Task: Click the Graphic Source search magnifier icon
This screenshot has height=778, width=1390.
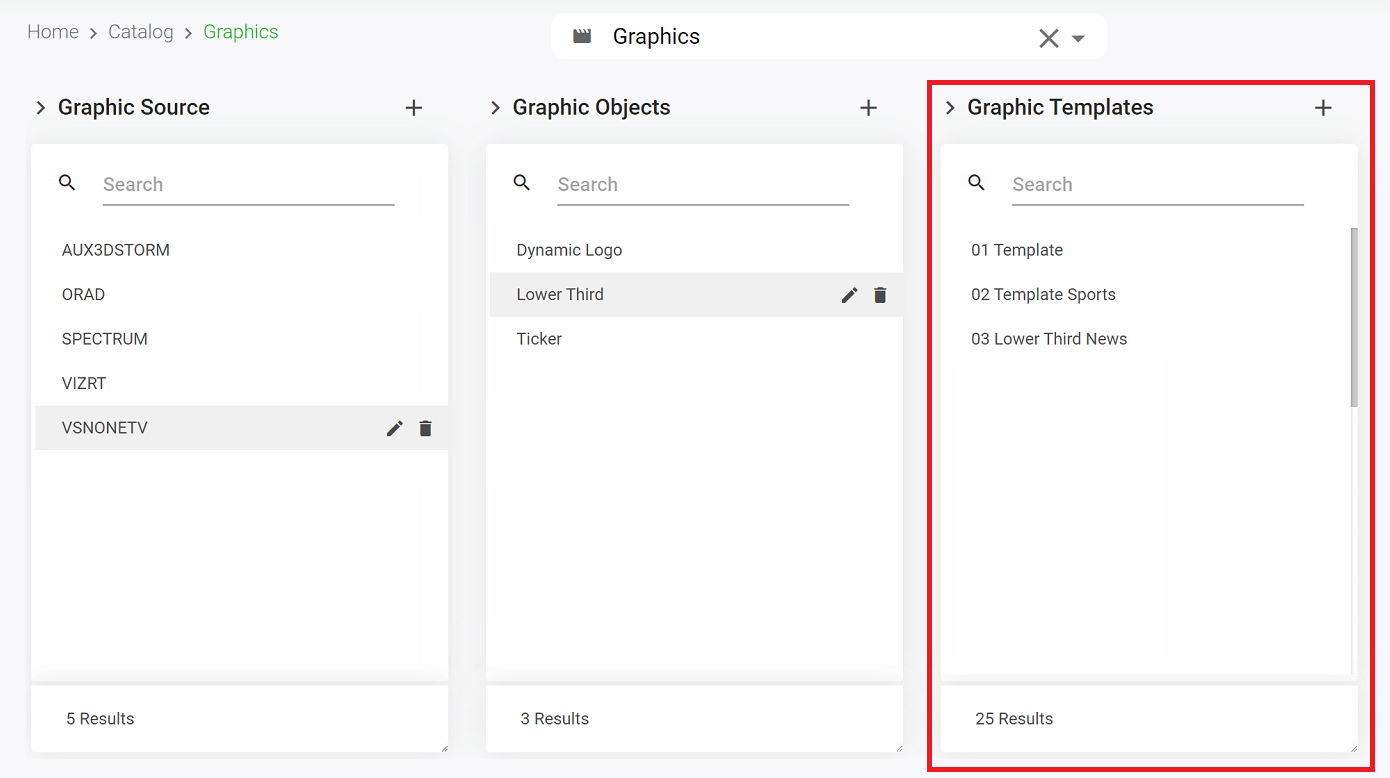Action: pyautogui.click(x=67, y=183)
